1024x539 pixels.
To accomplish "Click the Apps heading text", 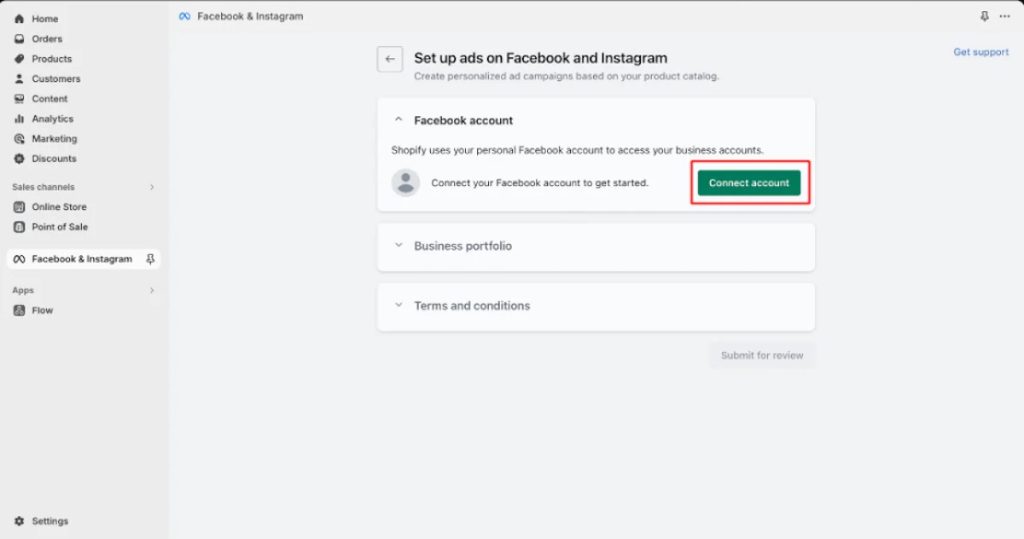I will click(x=23, y=290).
